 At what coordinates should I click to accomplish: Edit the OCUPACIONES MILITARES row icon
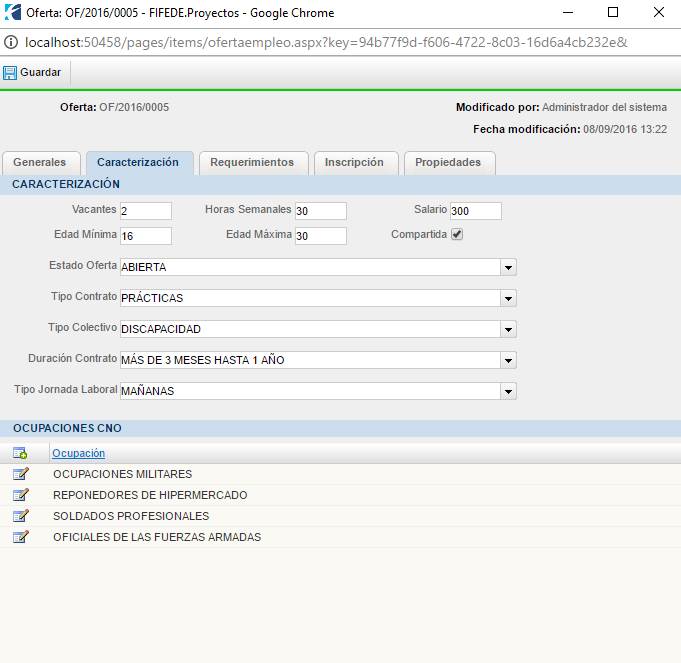tap(20, 474)
